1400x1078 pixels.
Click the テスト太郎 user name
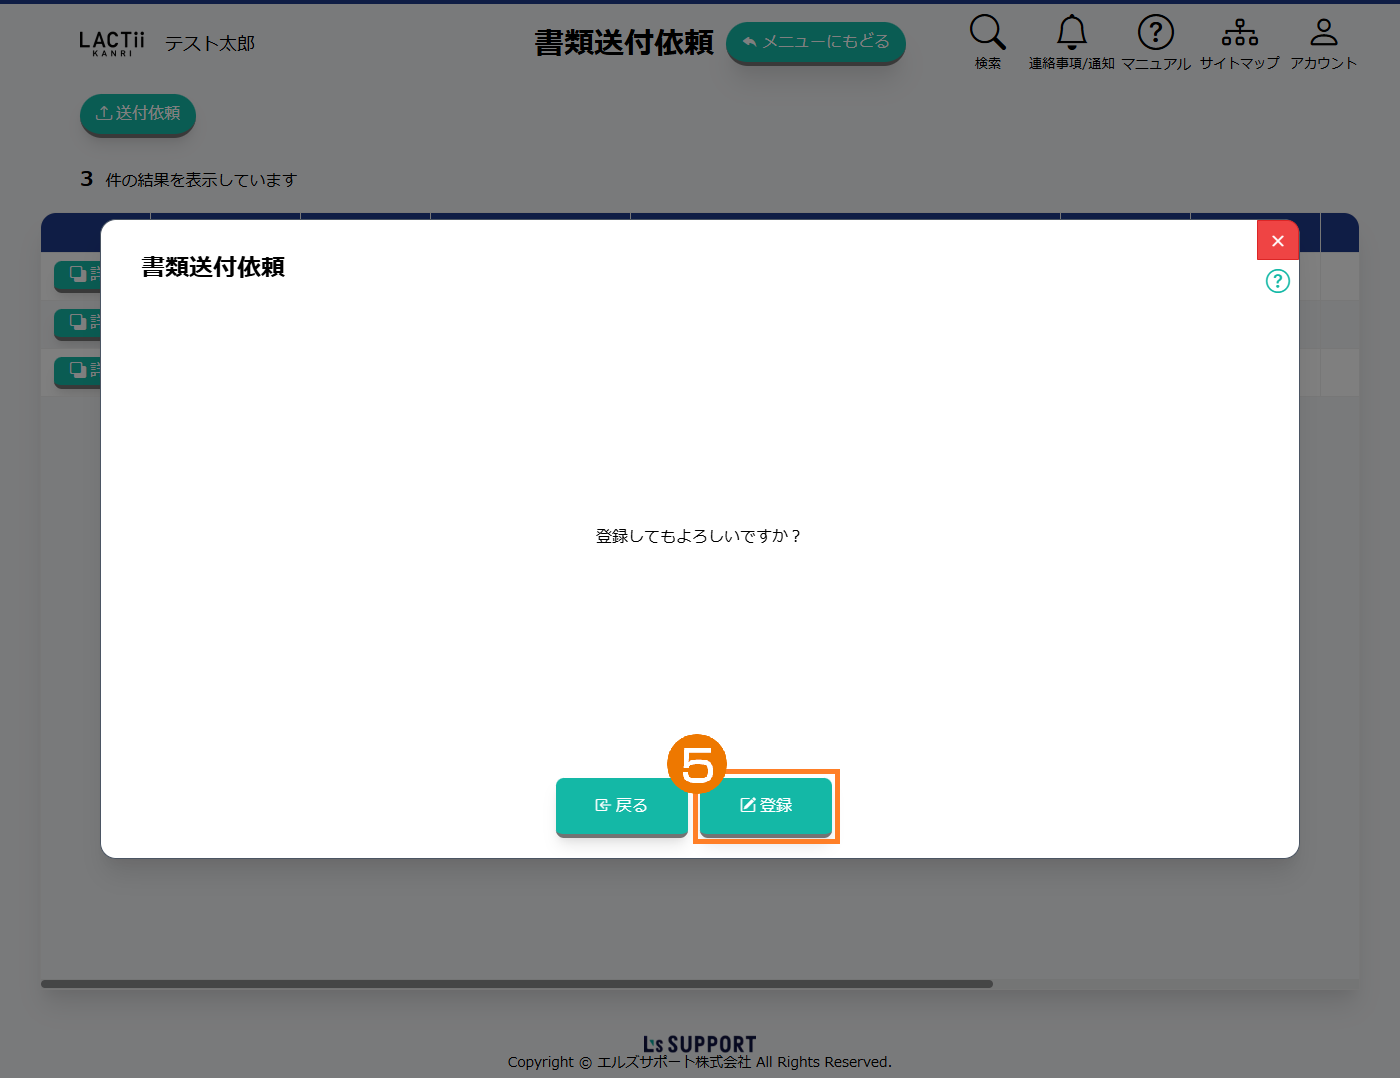(x=210, y=44)
